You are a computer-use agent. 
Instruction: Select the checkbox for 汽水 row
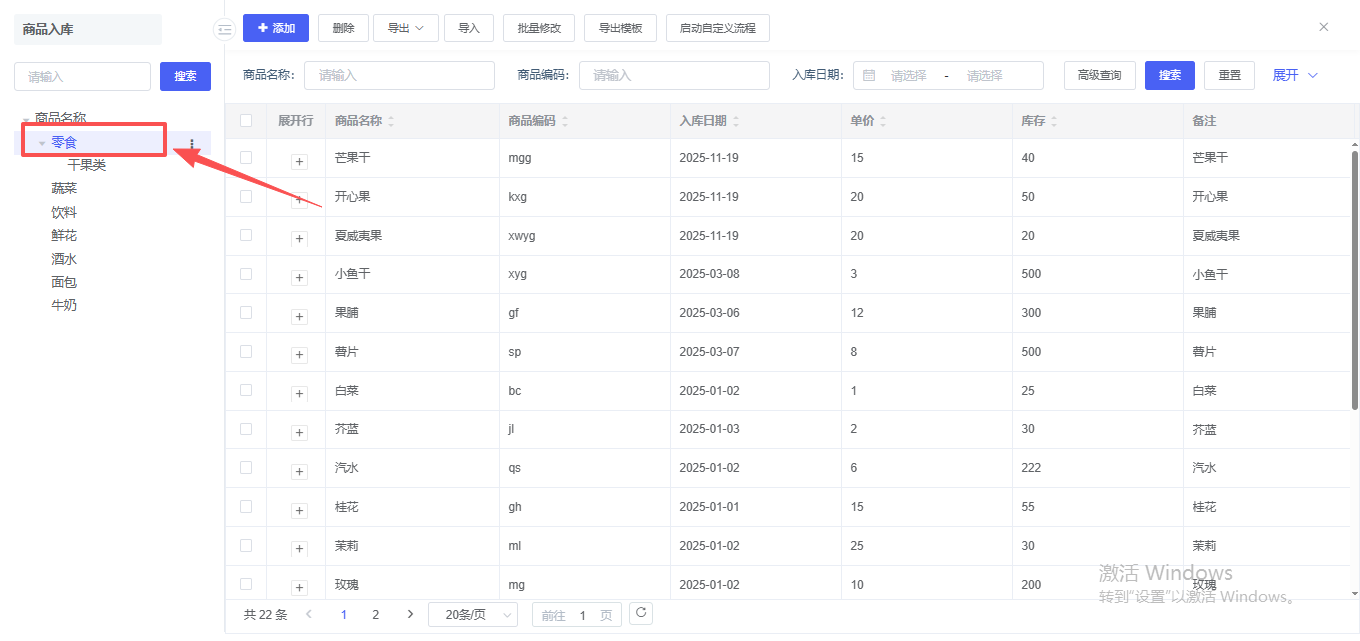246,468
